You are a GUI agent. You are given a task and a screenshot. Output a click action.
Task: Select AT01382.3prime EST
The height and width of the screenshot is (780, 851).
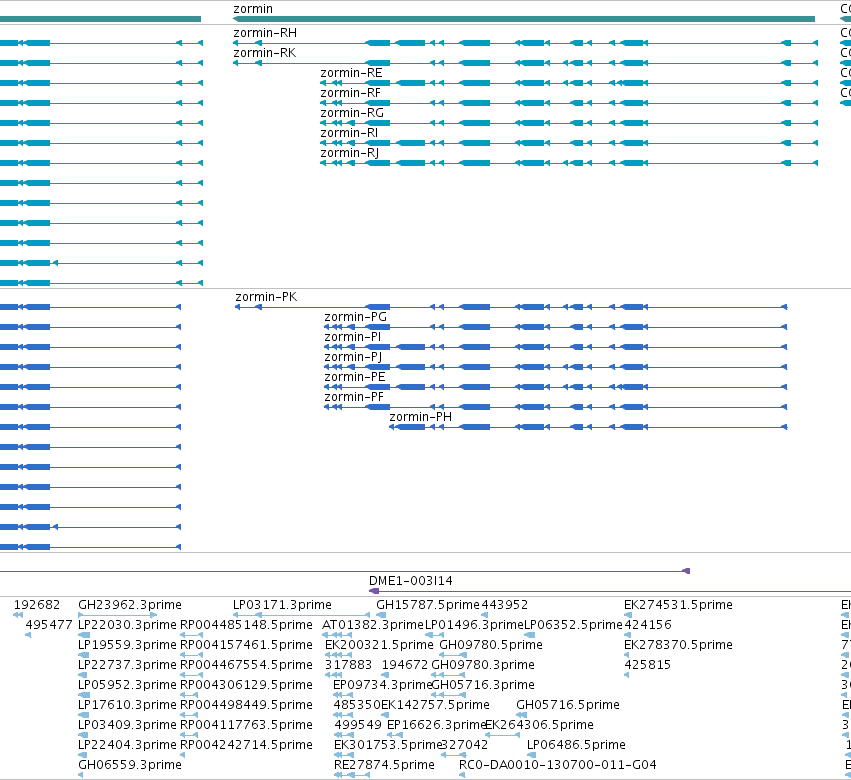click(x=373, y=625)
